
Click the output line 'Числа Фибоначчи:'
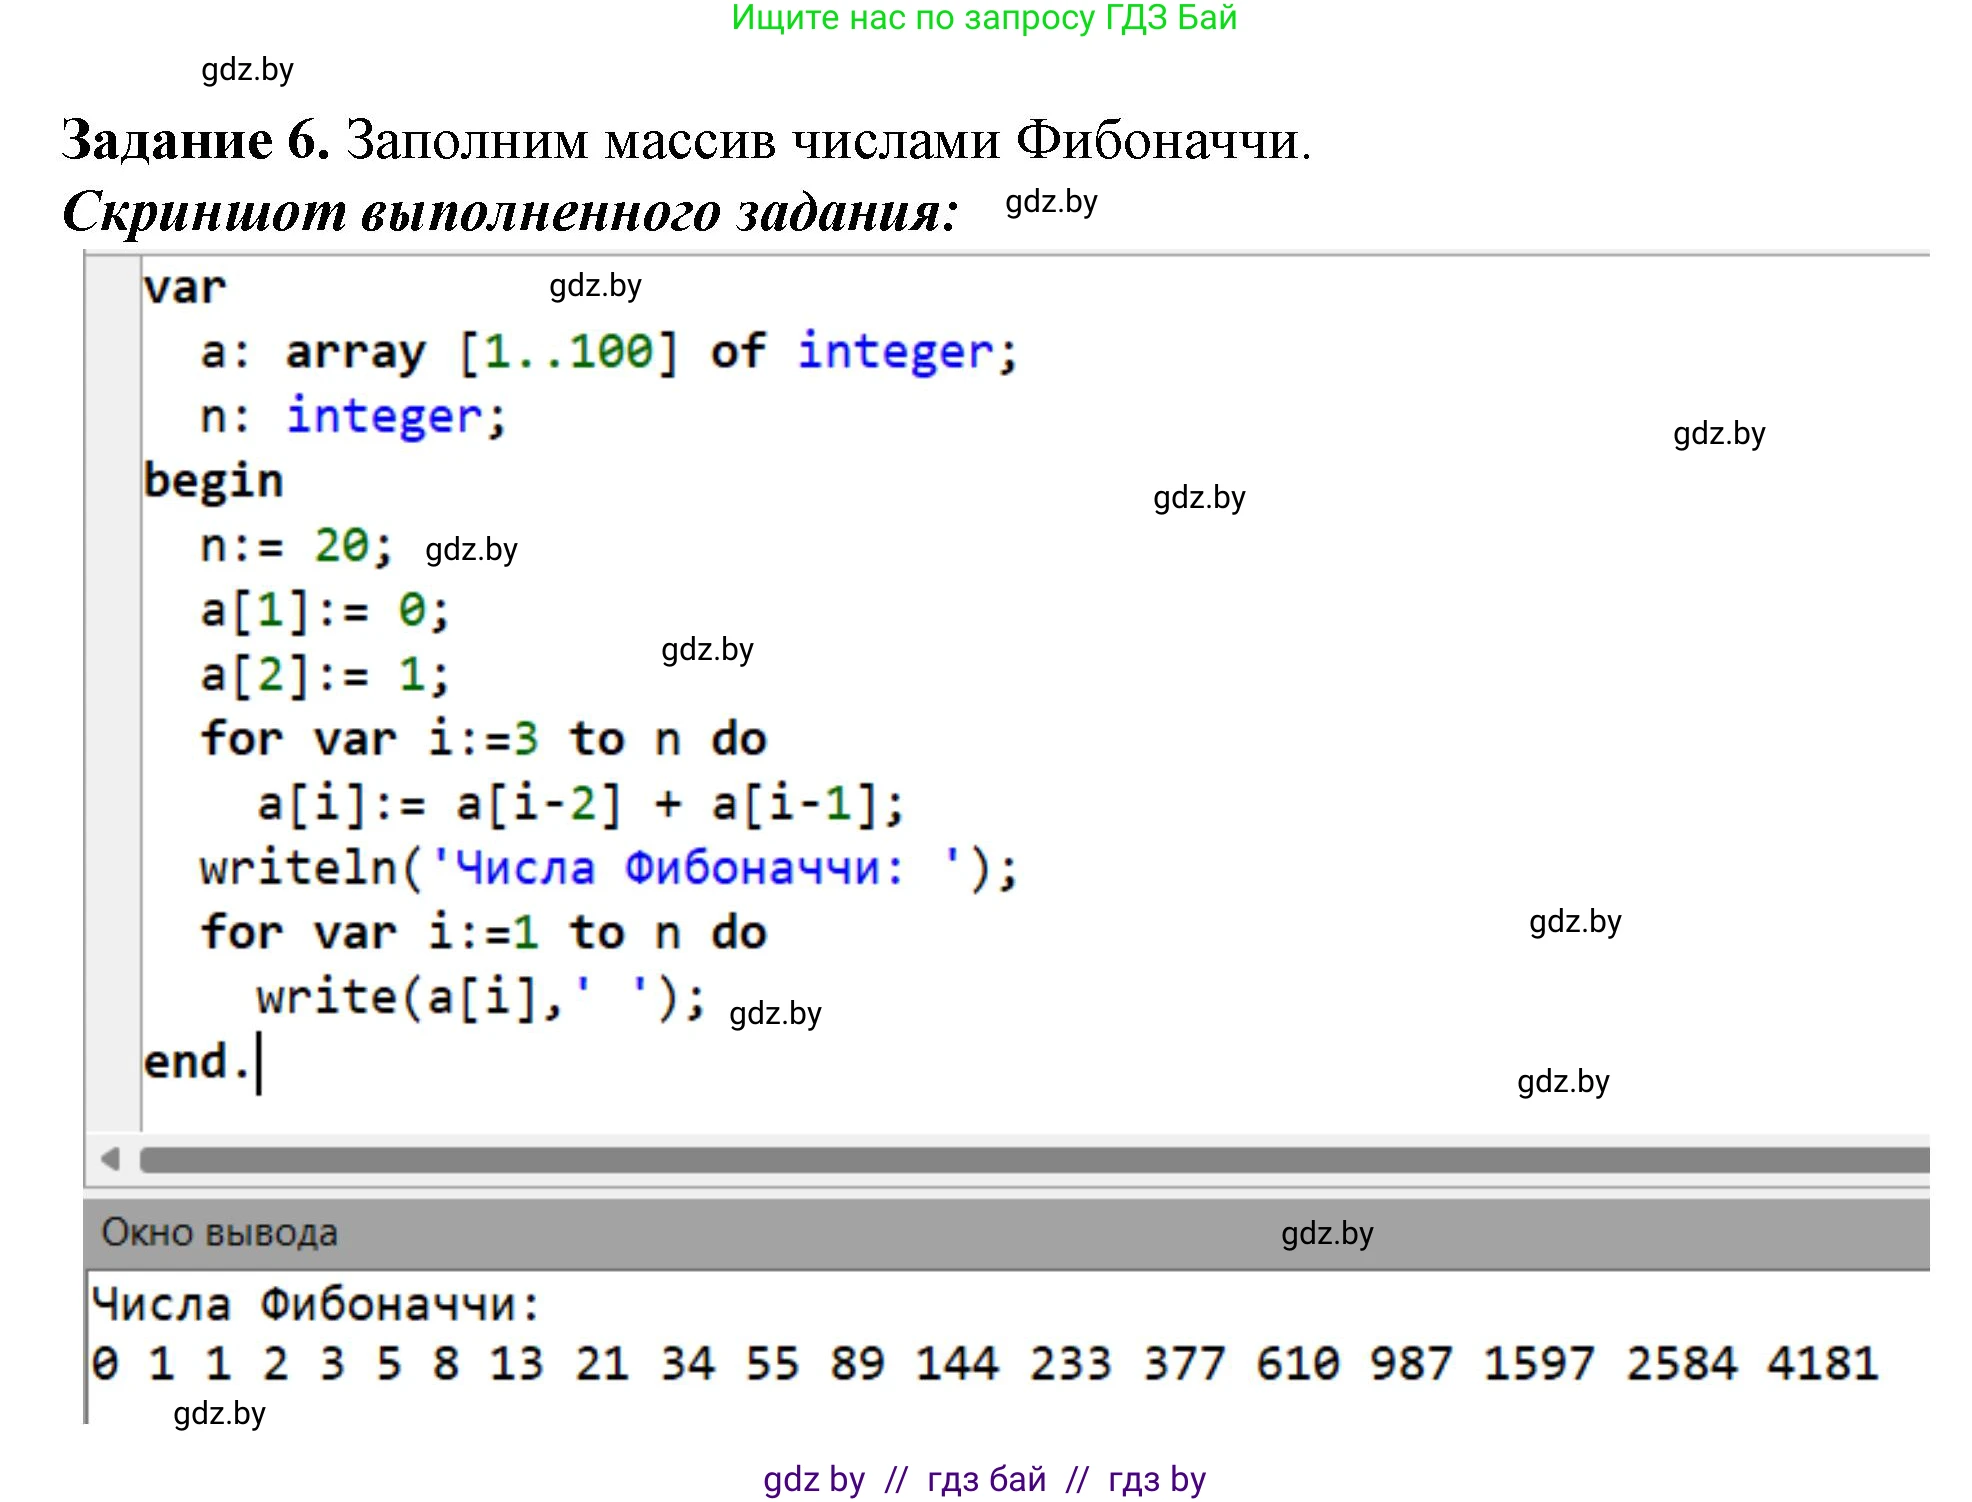[x=316, y=1305]
